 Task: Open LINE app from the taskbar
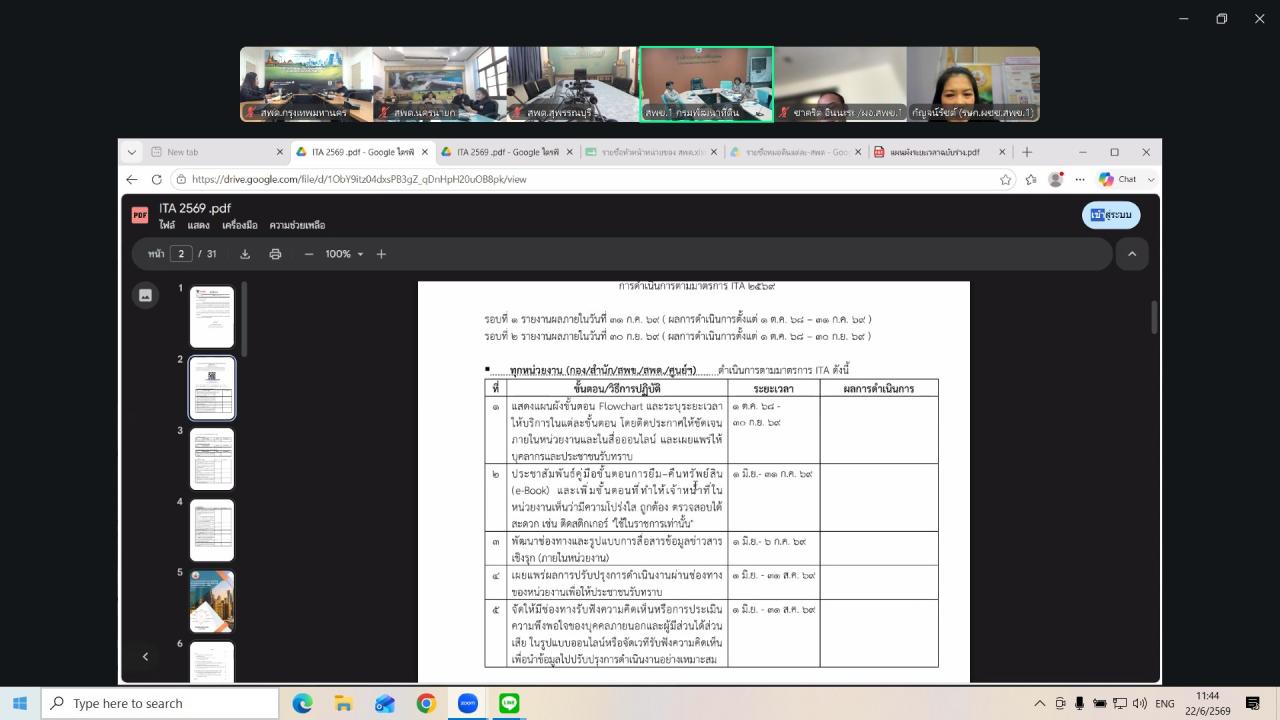509,703
